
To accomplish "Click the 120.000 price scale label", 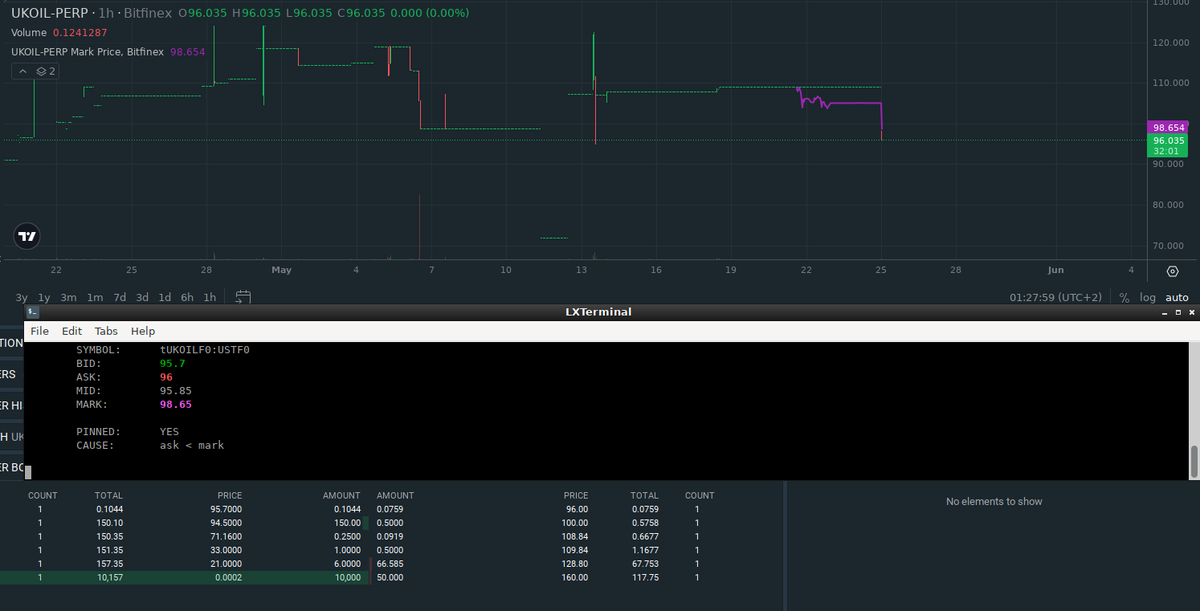I will [1169, 43].
